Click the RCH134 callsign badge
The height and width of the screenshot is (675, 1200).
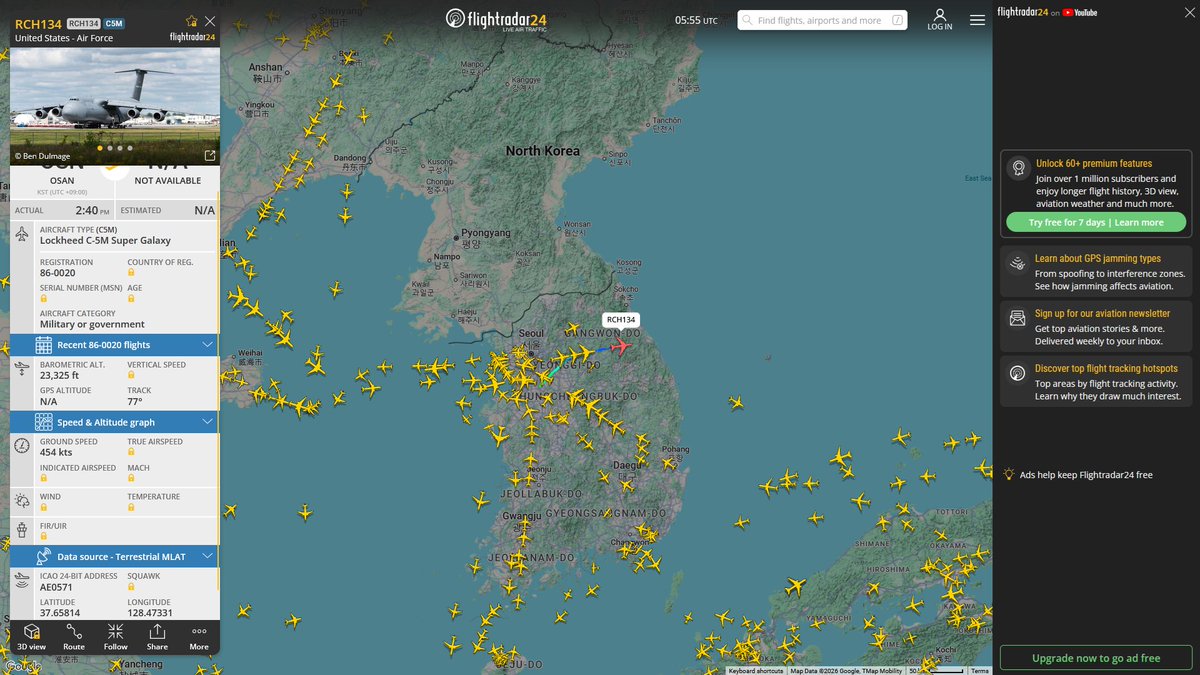(x=84, y=23)
